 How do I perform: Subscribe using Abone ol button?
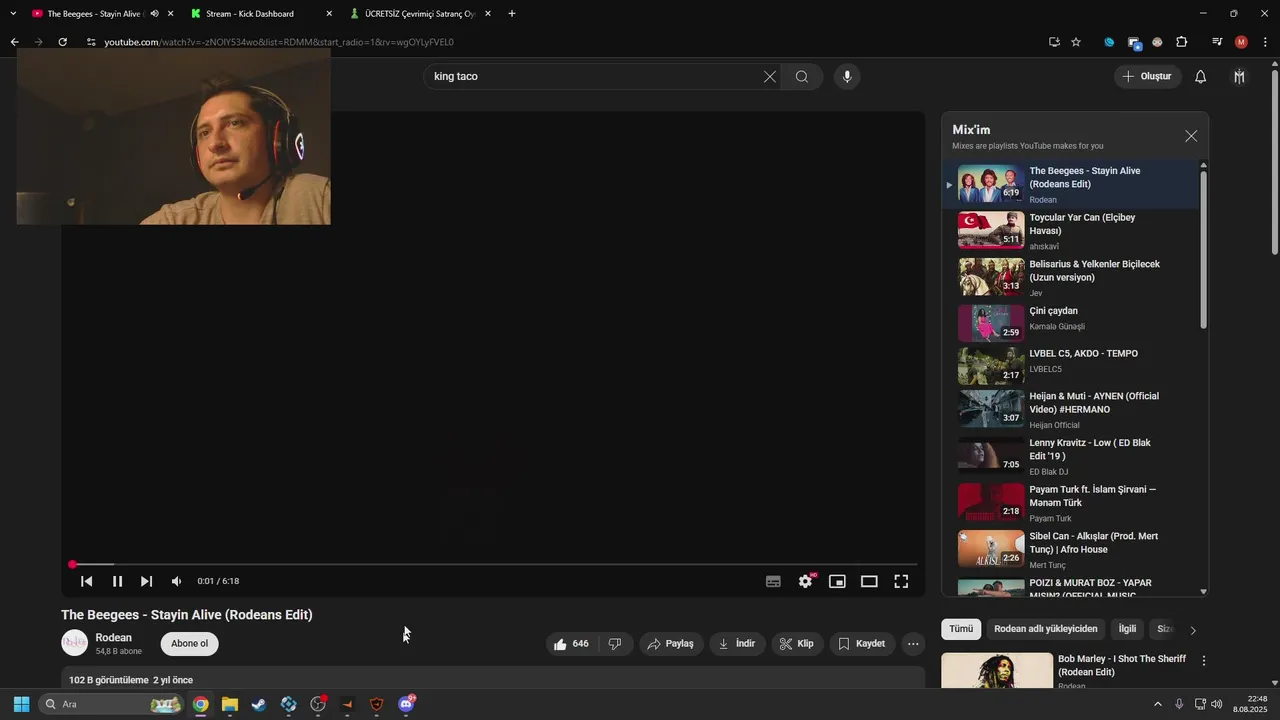coord(189,644)
